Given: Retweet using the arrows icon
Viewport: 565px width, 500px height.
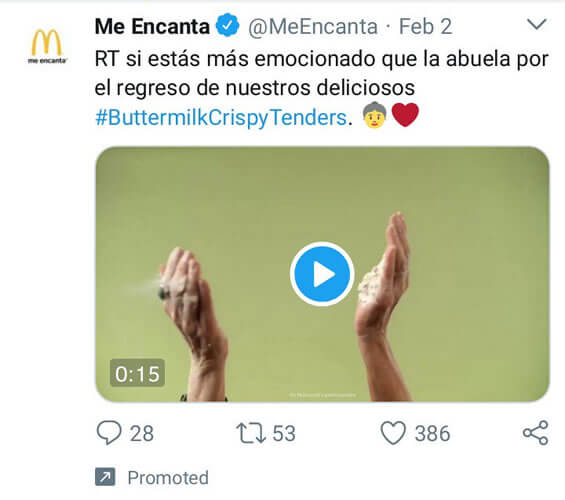Looking at the screenshot, I should click(x=251, y=433).
